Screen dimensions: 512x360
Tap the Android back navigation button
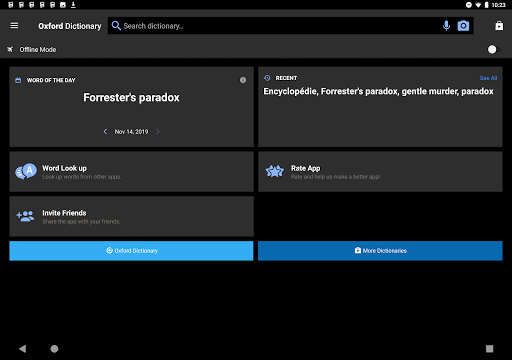pyautogui.click(x=22, y=349)
